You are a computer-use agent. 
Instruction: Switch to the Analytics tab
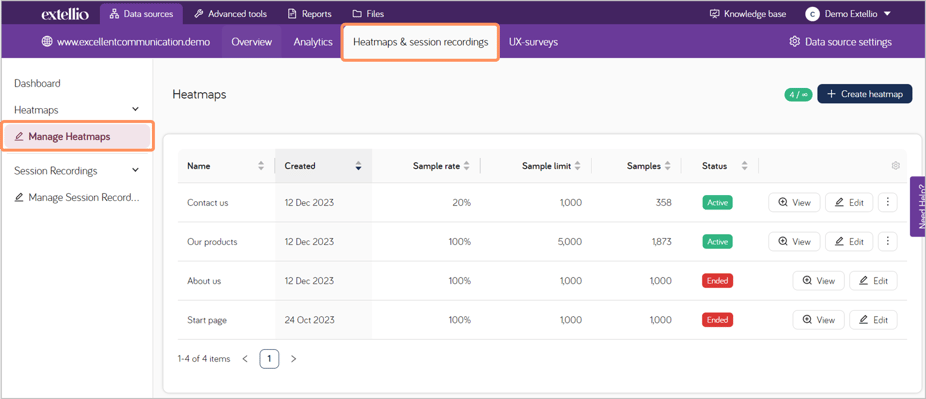313,42
